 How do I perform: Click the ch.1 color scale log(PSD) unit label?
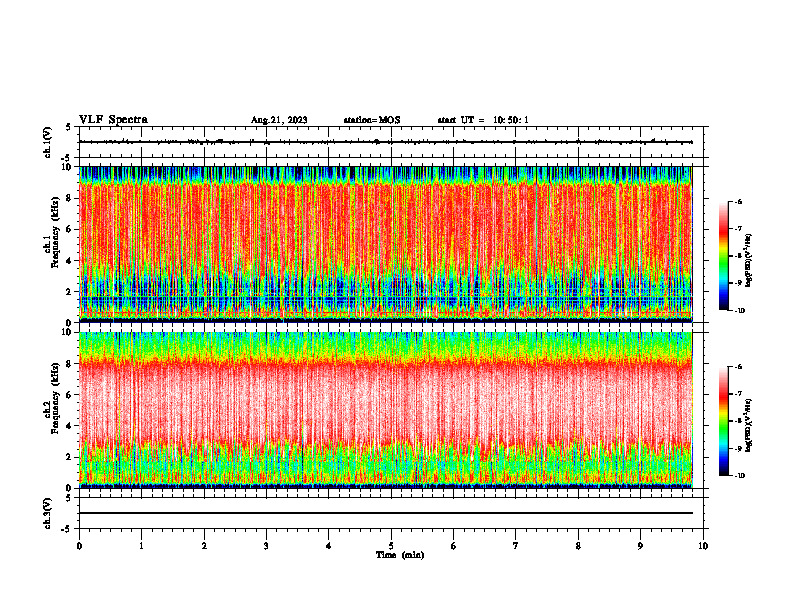pos(749,260)
